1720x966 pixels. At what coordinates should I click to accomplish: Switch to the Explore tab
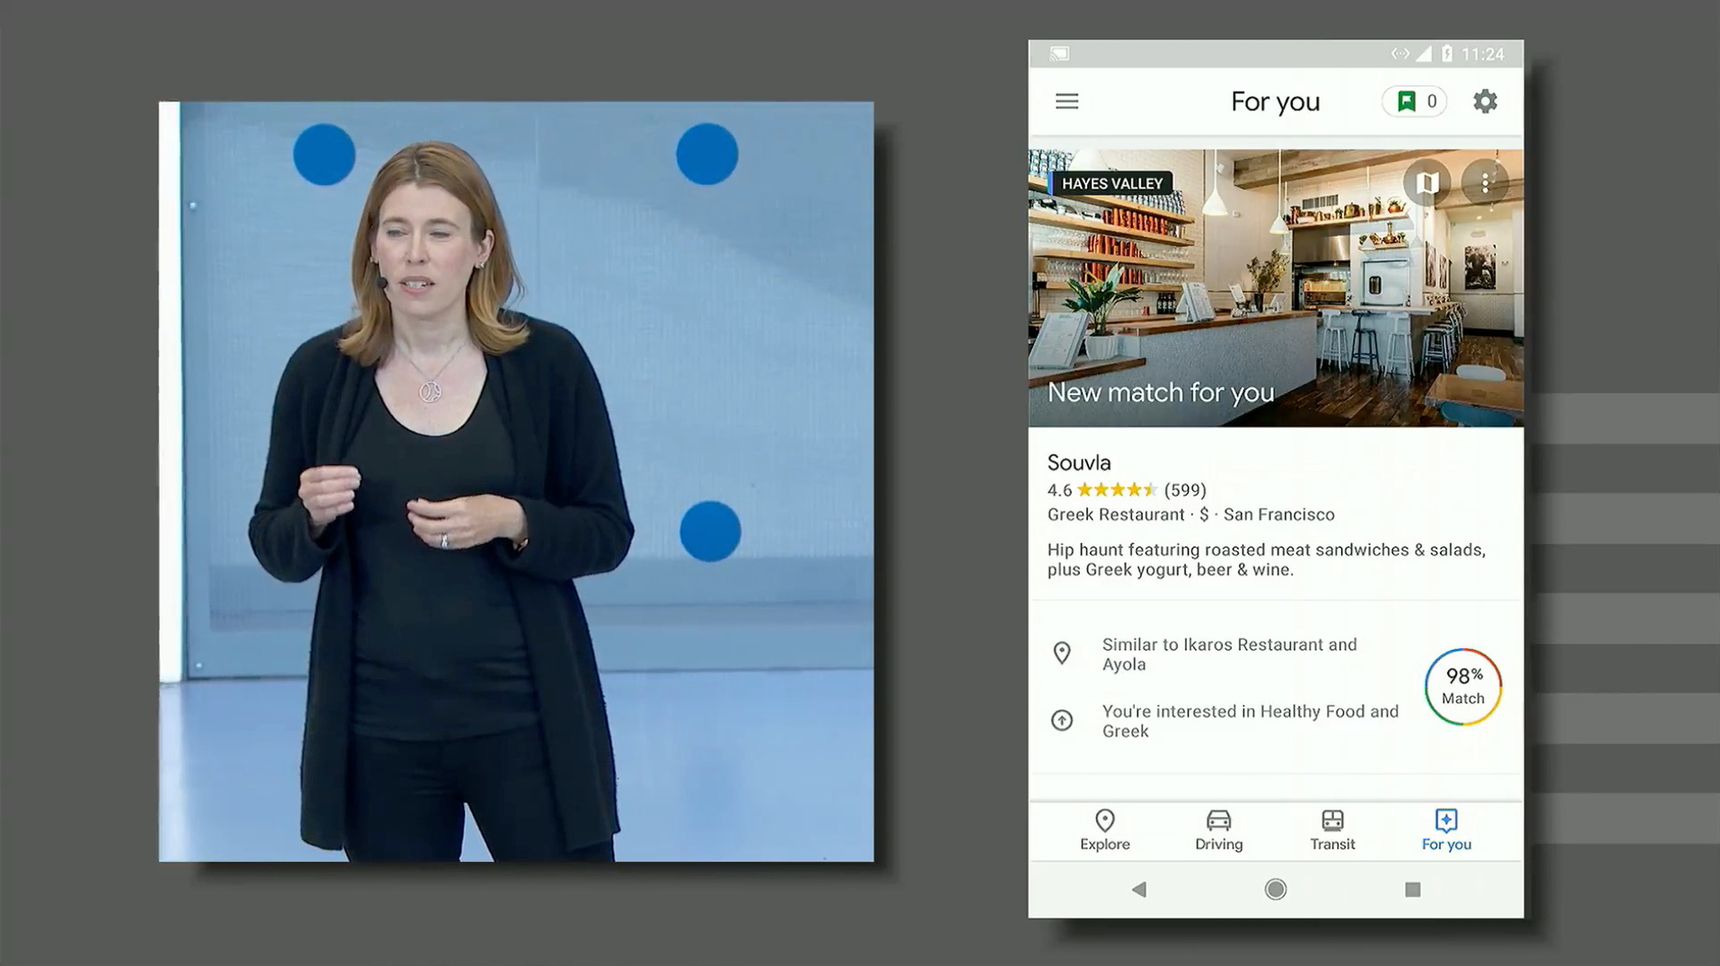(1105, 831)
